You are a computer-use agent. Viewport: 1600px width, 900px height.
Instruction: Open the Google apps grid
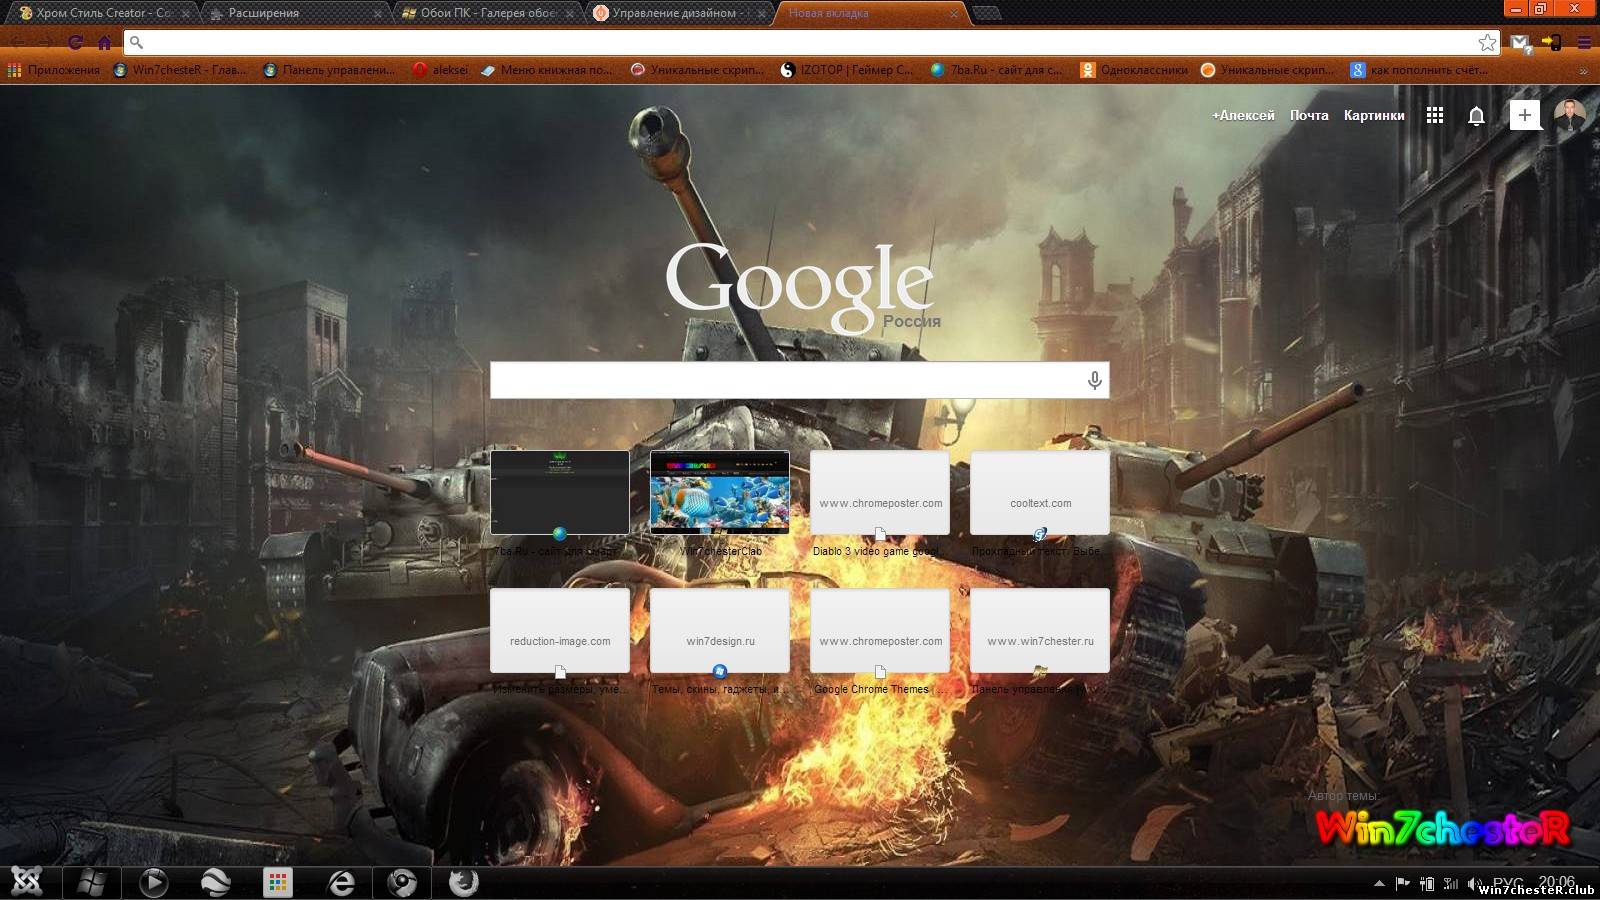(x=1435, y=115)
